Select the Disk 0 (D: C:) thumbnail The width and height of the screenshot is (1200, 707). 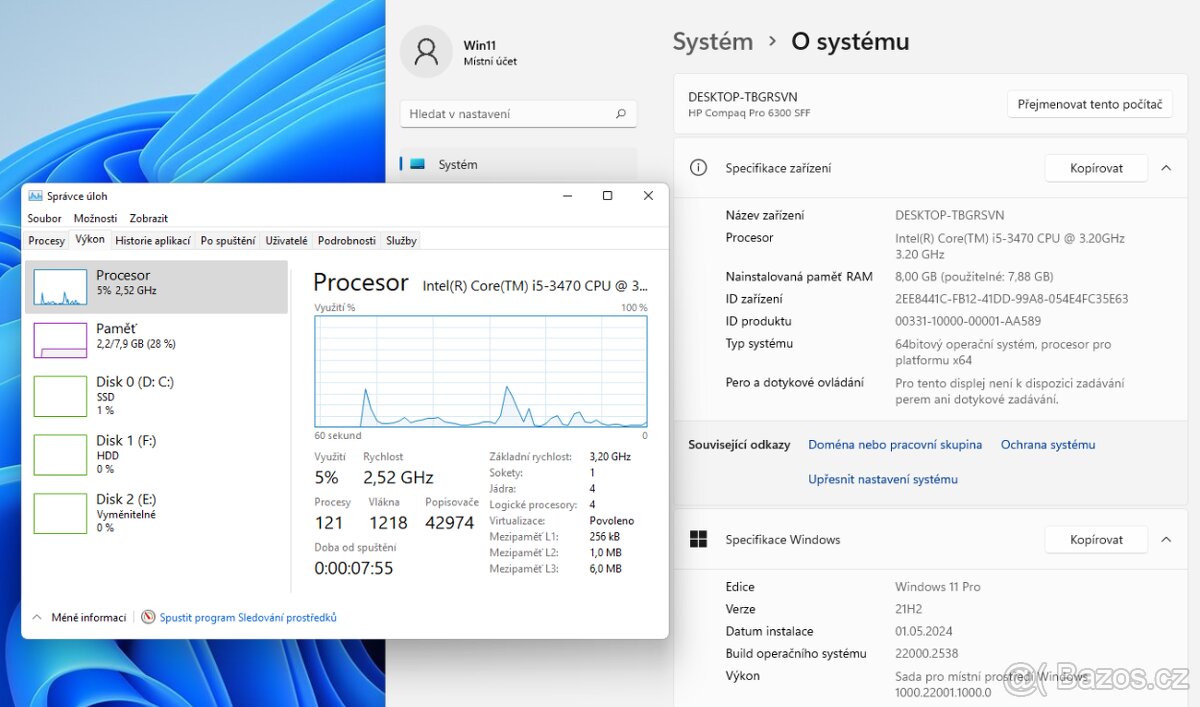coord(60,396)
